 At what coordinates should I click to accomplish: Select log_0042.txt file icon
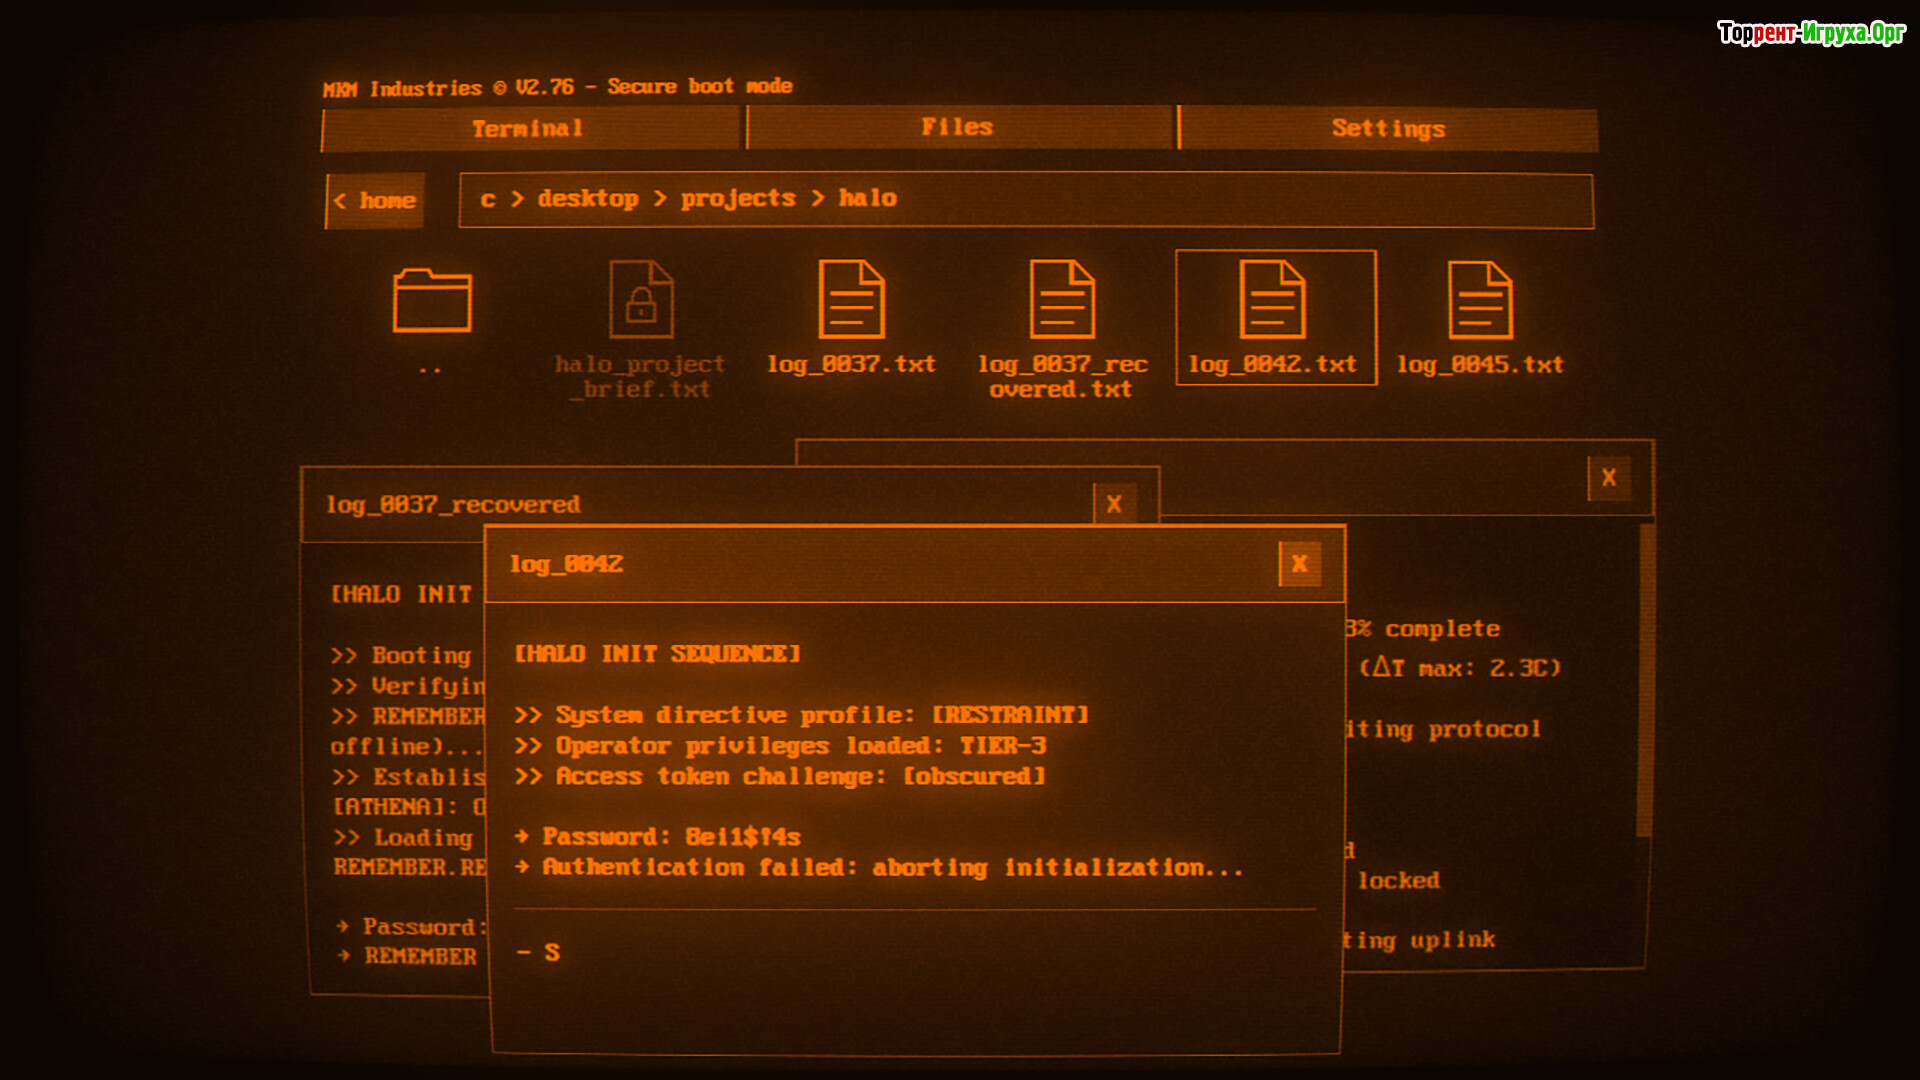pyautogui.click(x=1272, y=300)
